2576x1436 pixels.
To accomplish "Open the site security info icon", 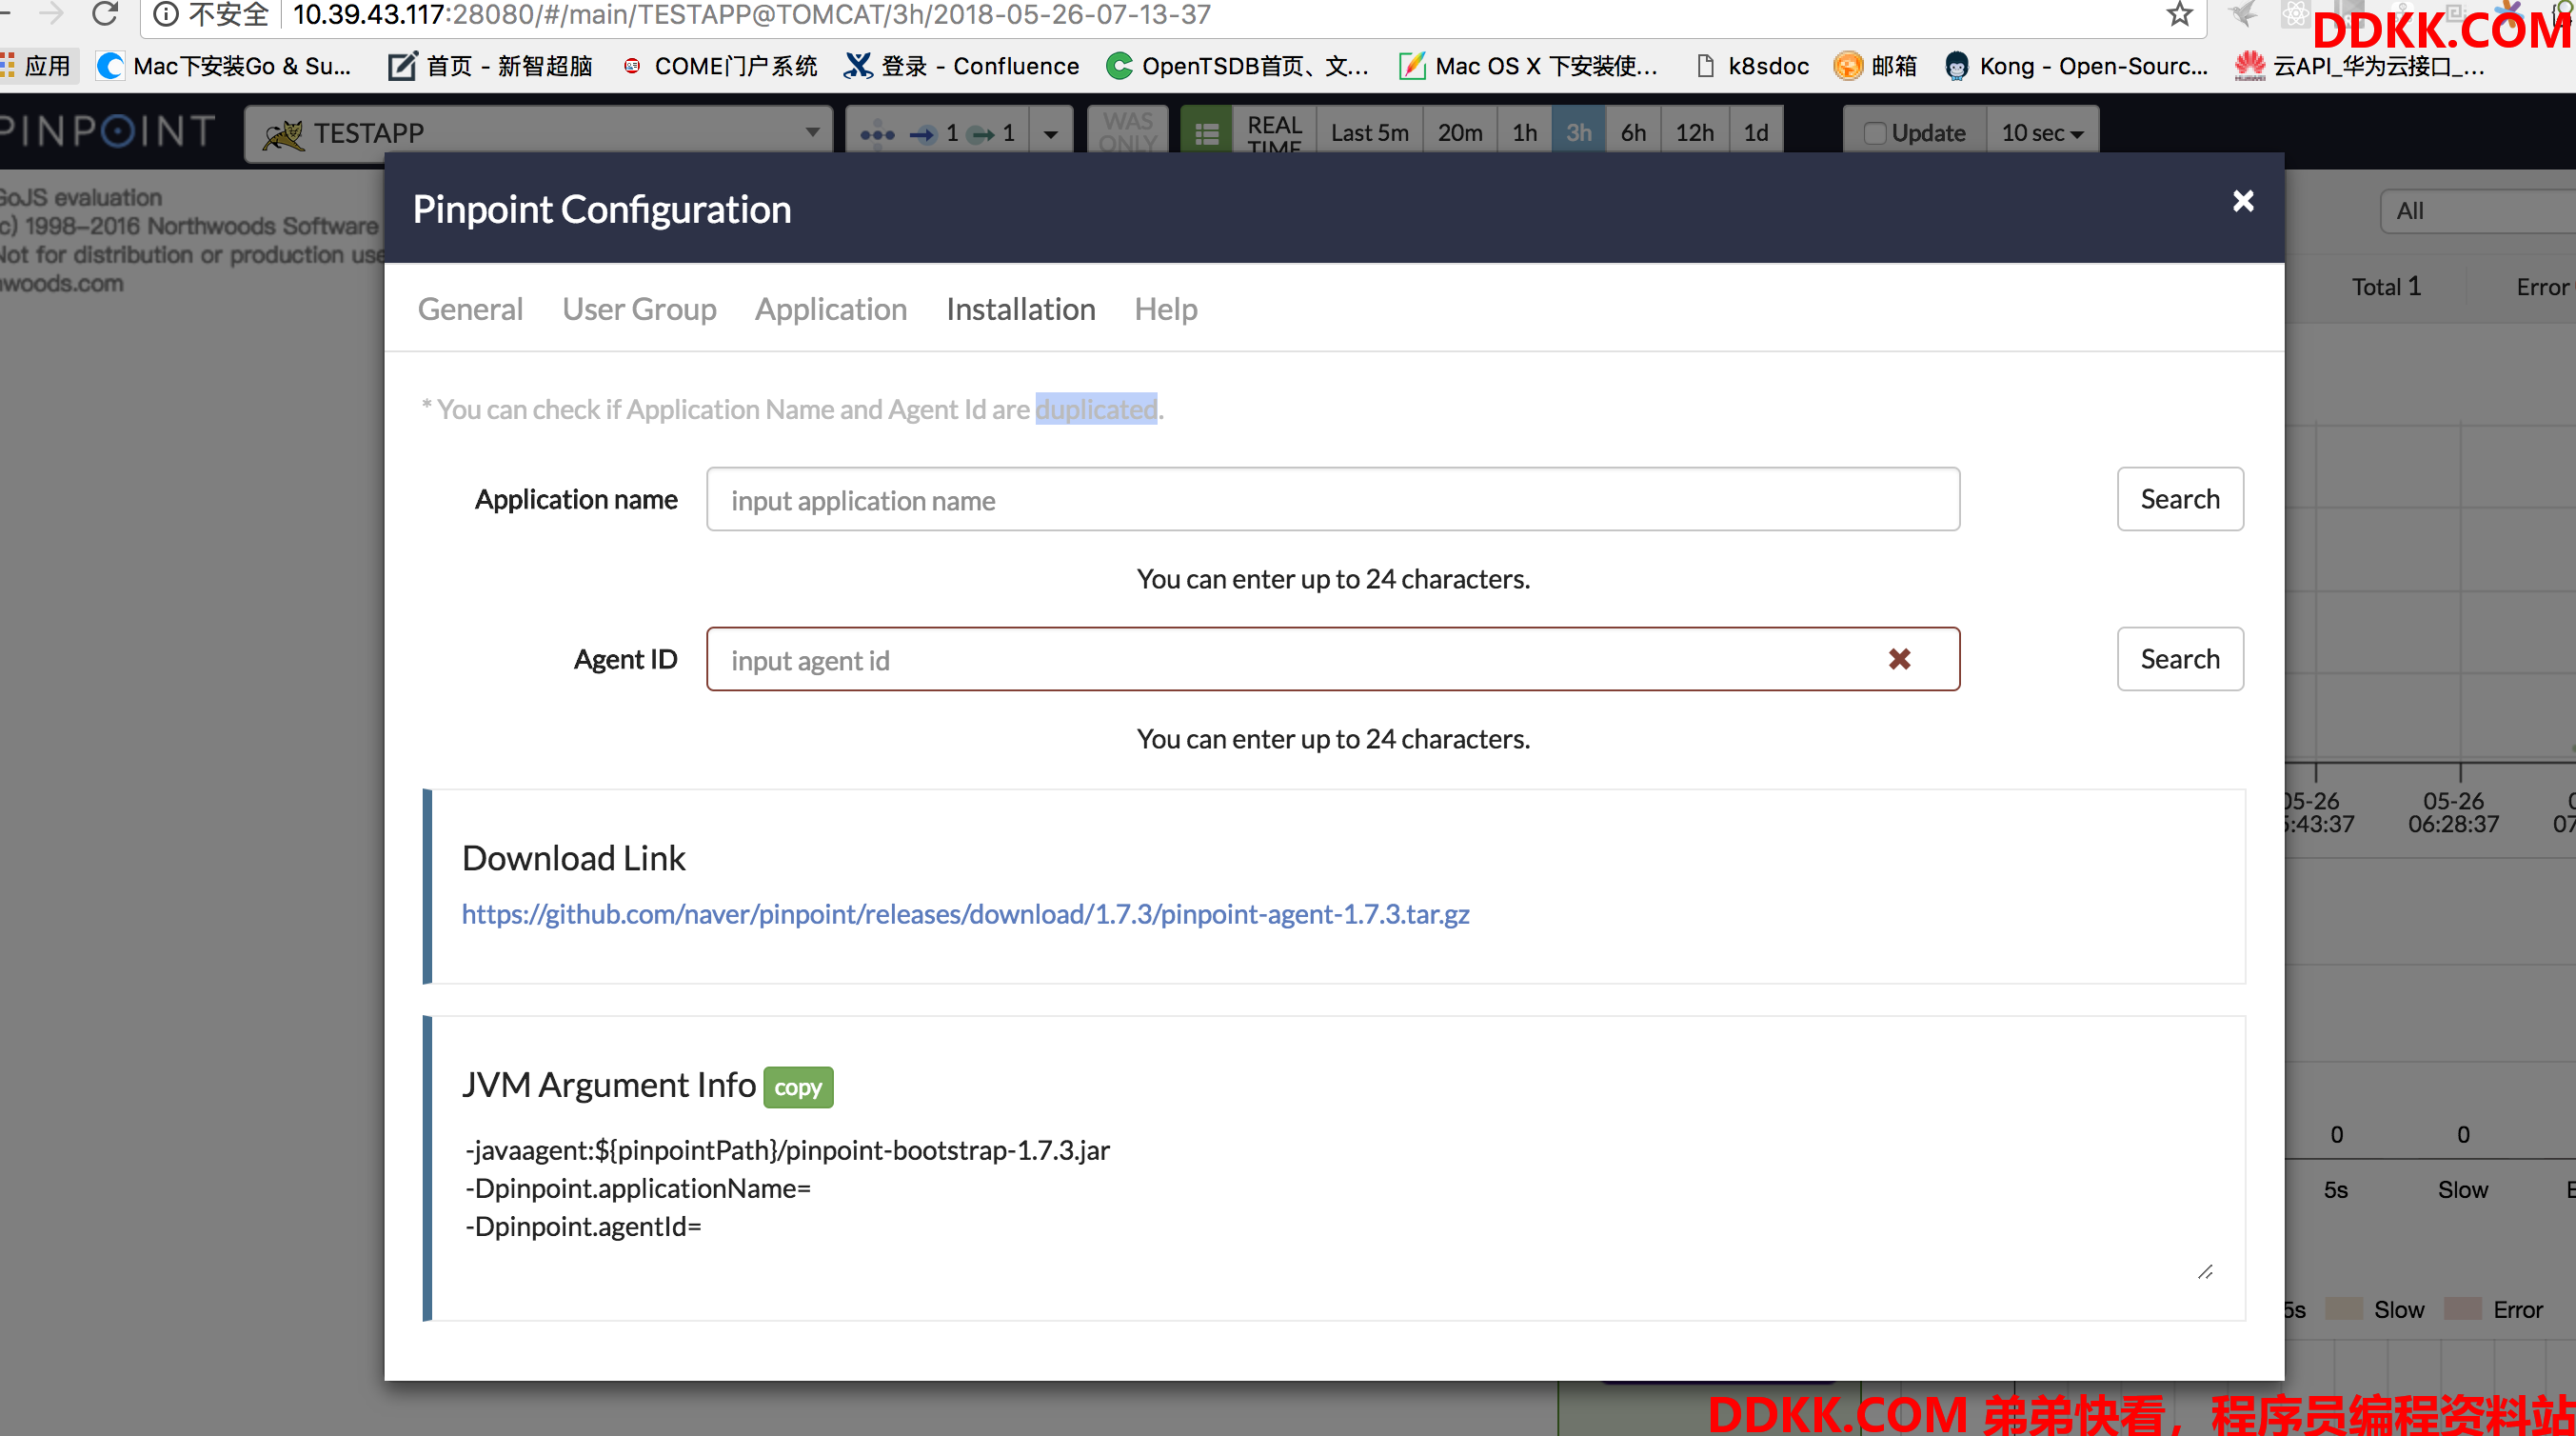I will tap(166, 14).
